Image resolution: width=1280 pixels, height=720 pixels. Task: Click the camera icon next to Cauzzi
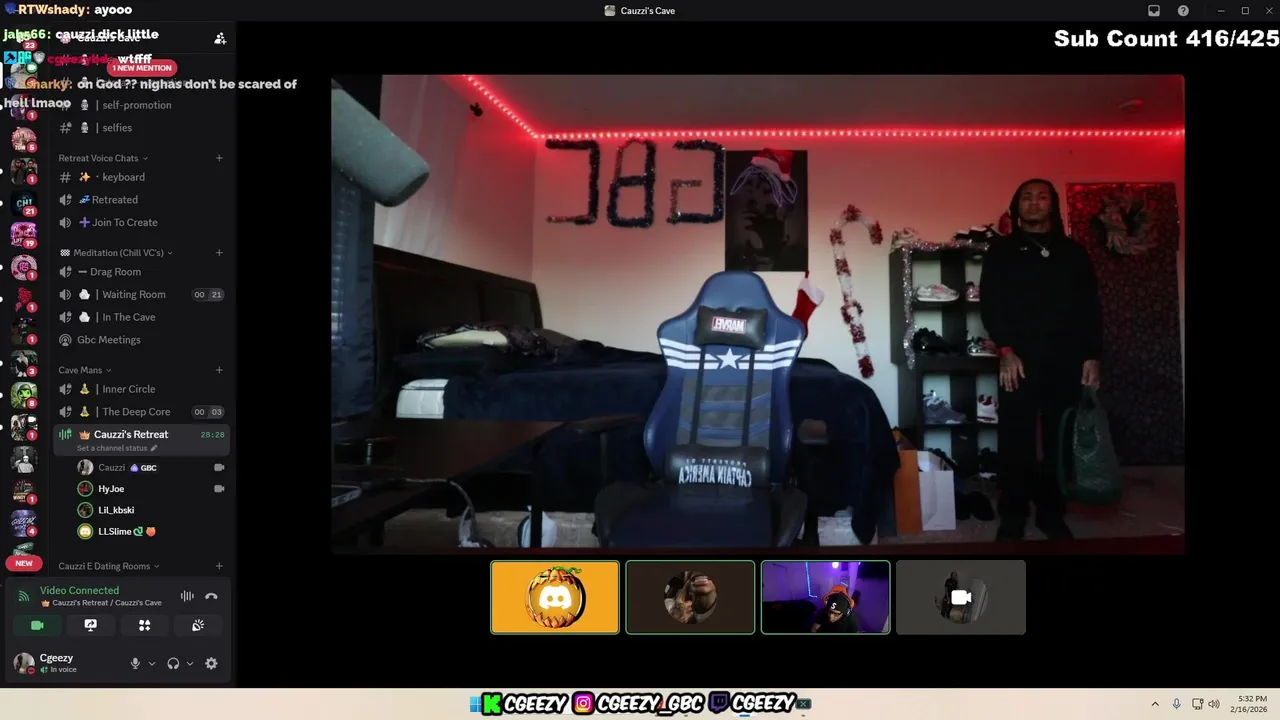click(219, 467)
